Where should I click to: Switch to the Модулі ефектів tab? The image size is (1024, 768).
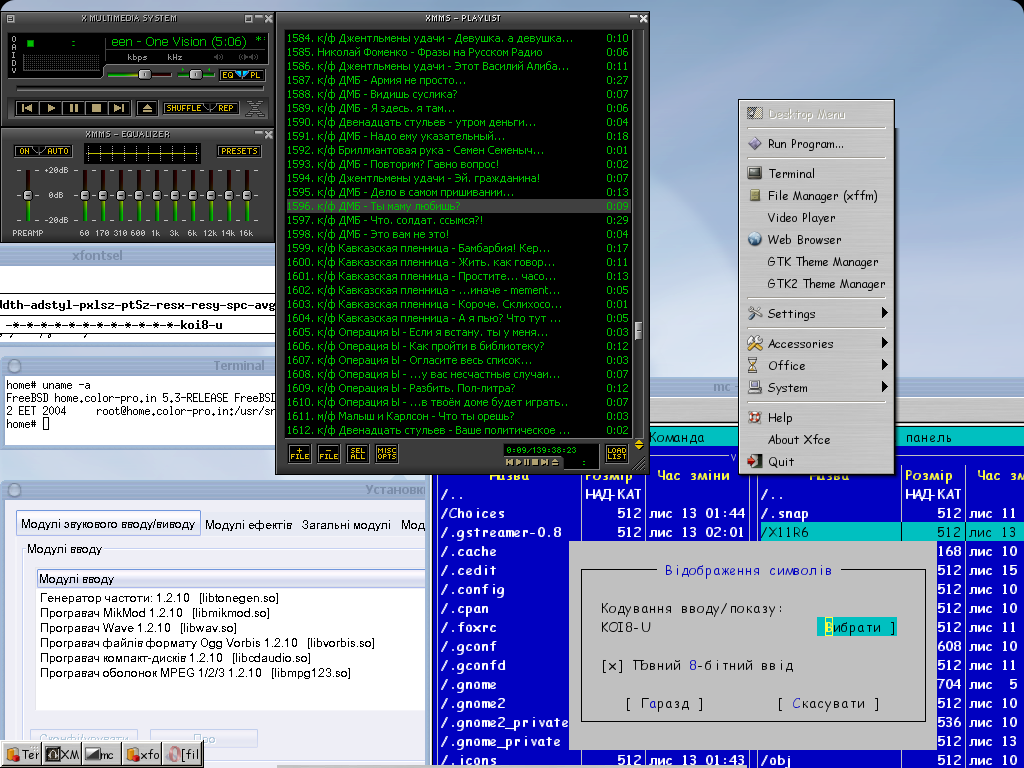[x=248, y=524]
